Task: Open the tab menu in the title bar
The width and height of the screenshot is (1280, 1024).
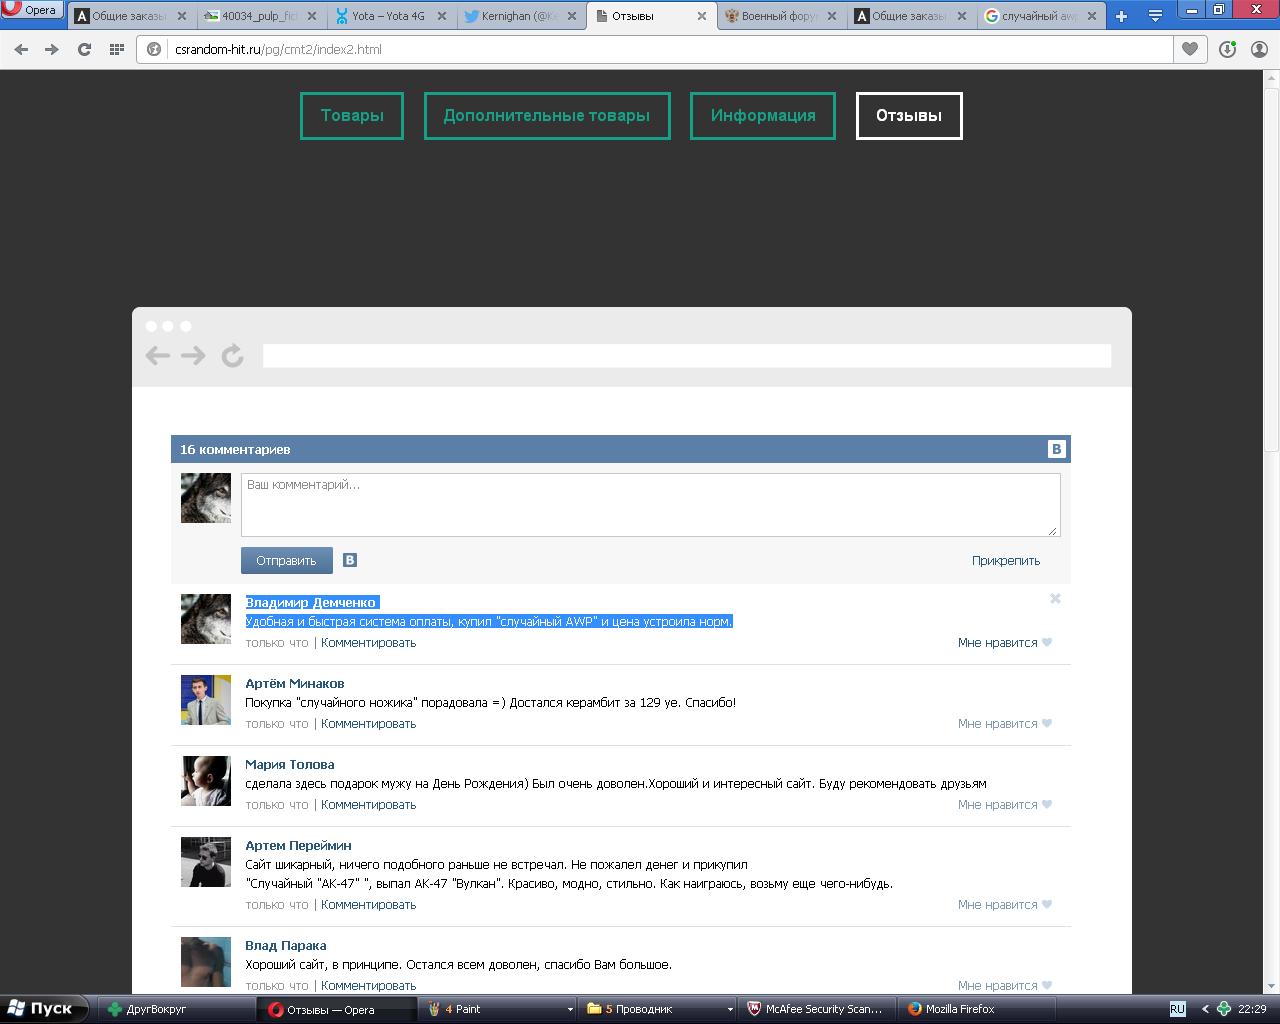Action: [1154, 16]
